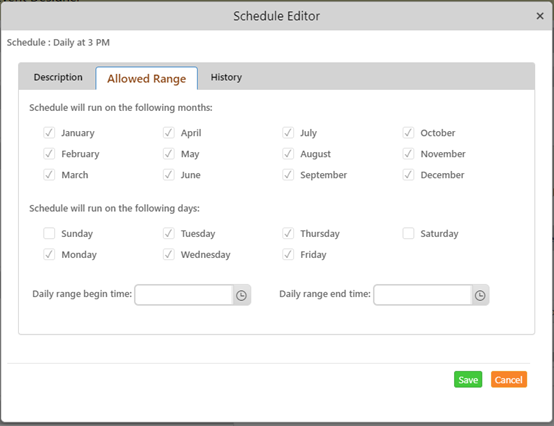Untick the December checkbox

click(x=408, y=175)
